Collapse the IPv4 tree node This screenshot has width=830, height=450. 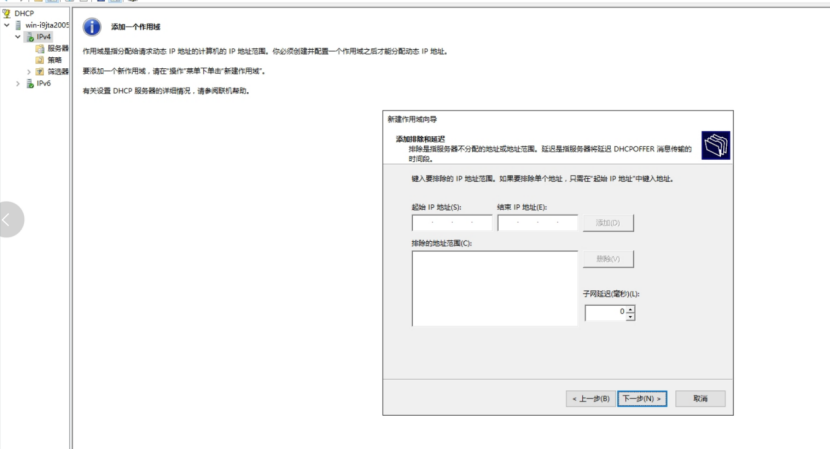18,37
